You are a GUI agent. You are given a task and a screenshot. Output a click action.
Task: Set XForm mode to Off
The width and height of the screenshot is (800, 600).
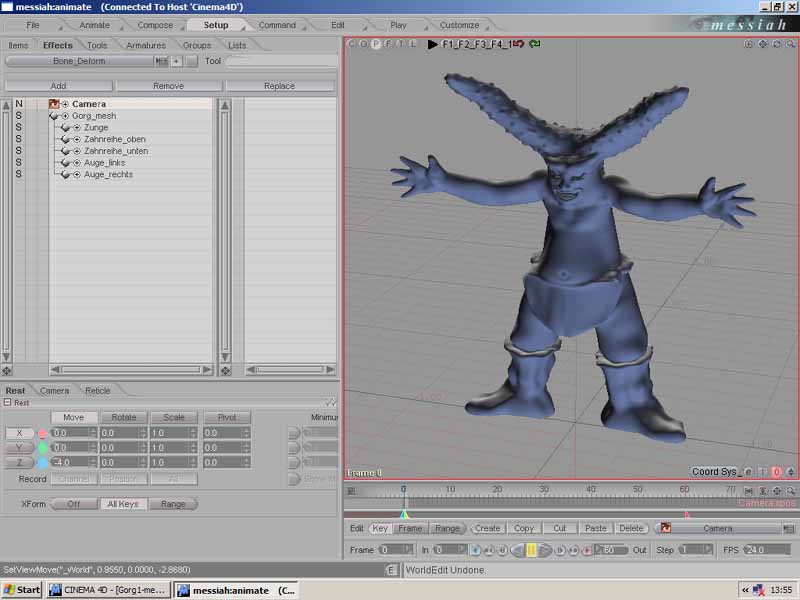click(74, 504)
